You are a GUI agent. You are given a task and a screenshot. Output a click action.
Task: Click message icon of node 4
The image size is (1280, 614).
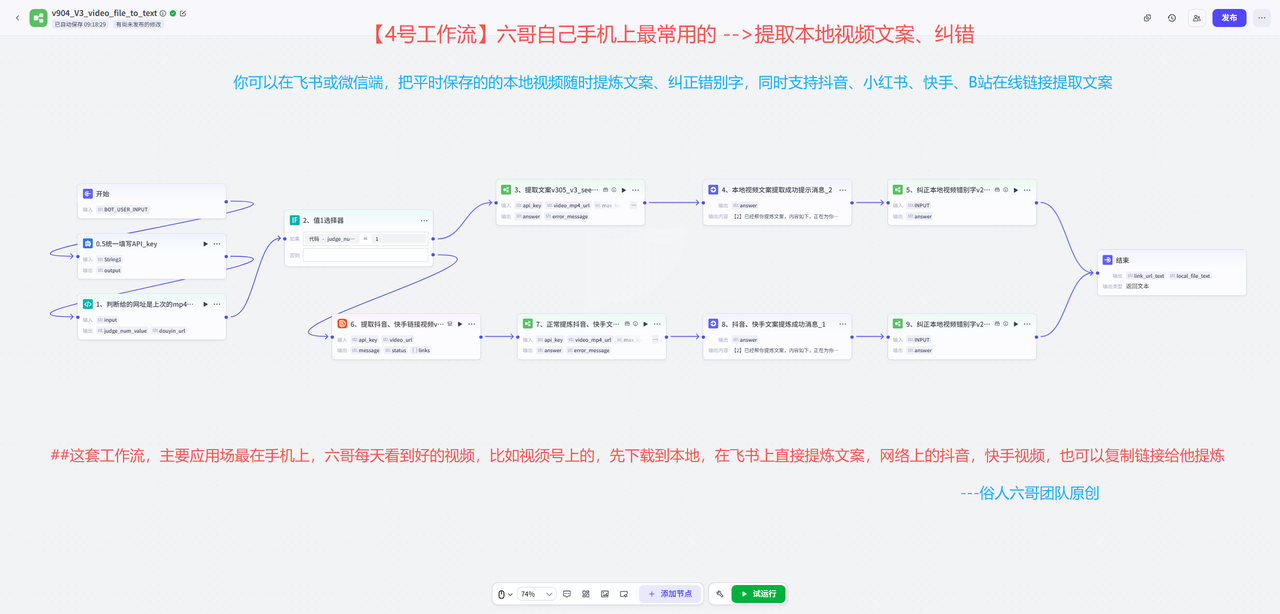713,189
